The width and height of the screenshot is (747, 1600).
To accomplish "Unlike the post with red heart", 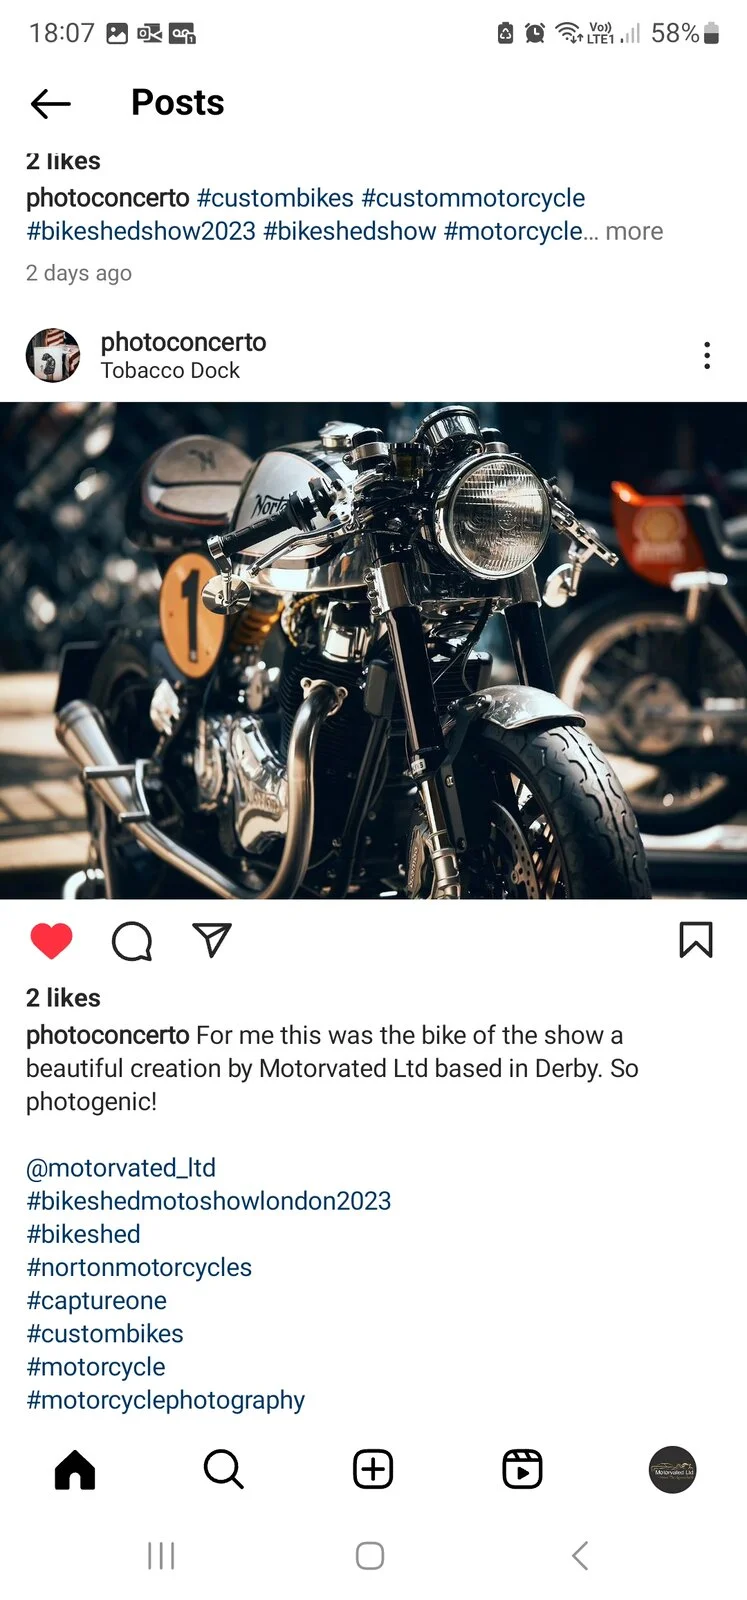I will [x=52, y=940].
